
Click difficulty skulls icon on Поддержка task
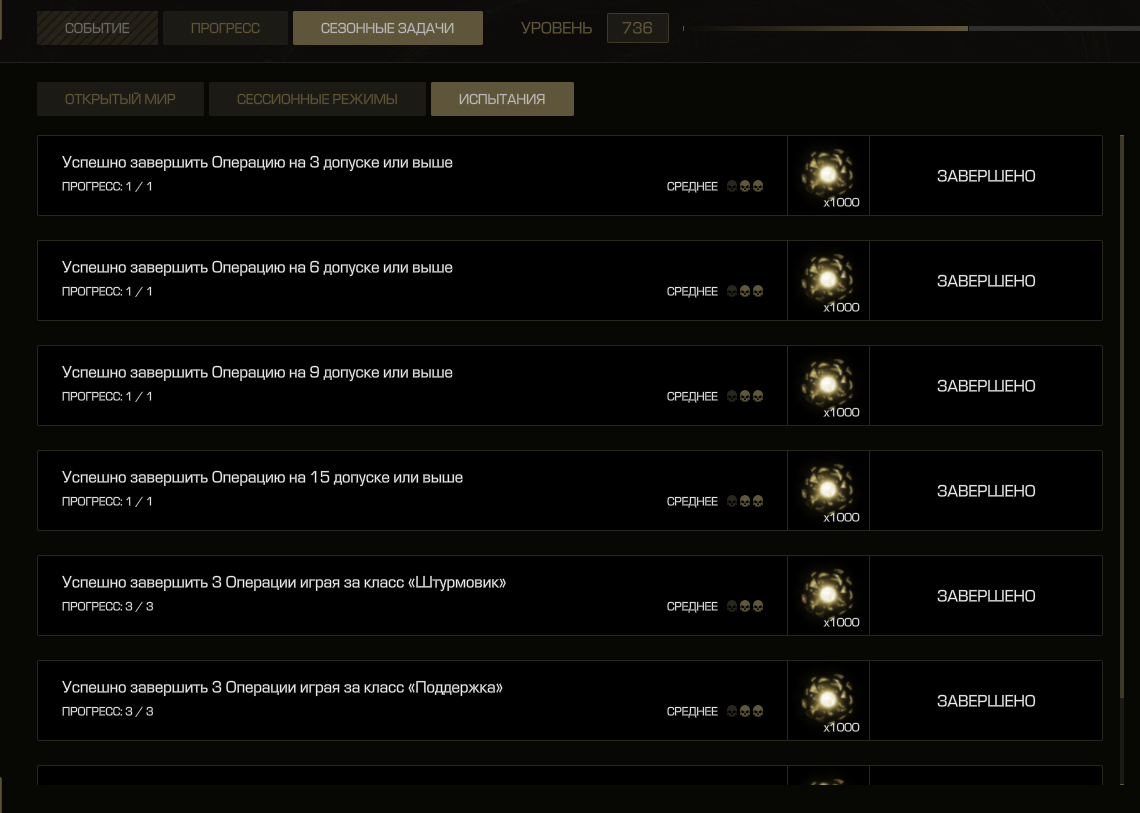coord(744,710)
